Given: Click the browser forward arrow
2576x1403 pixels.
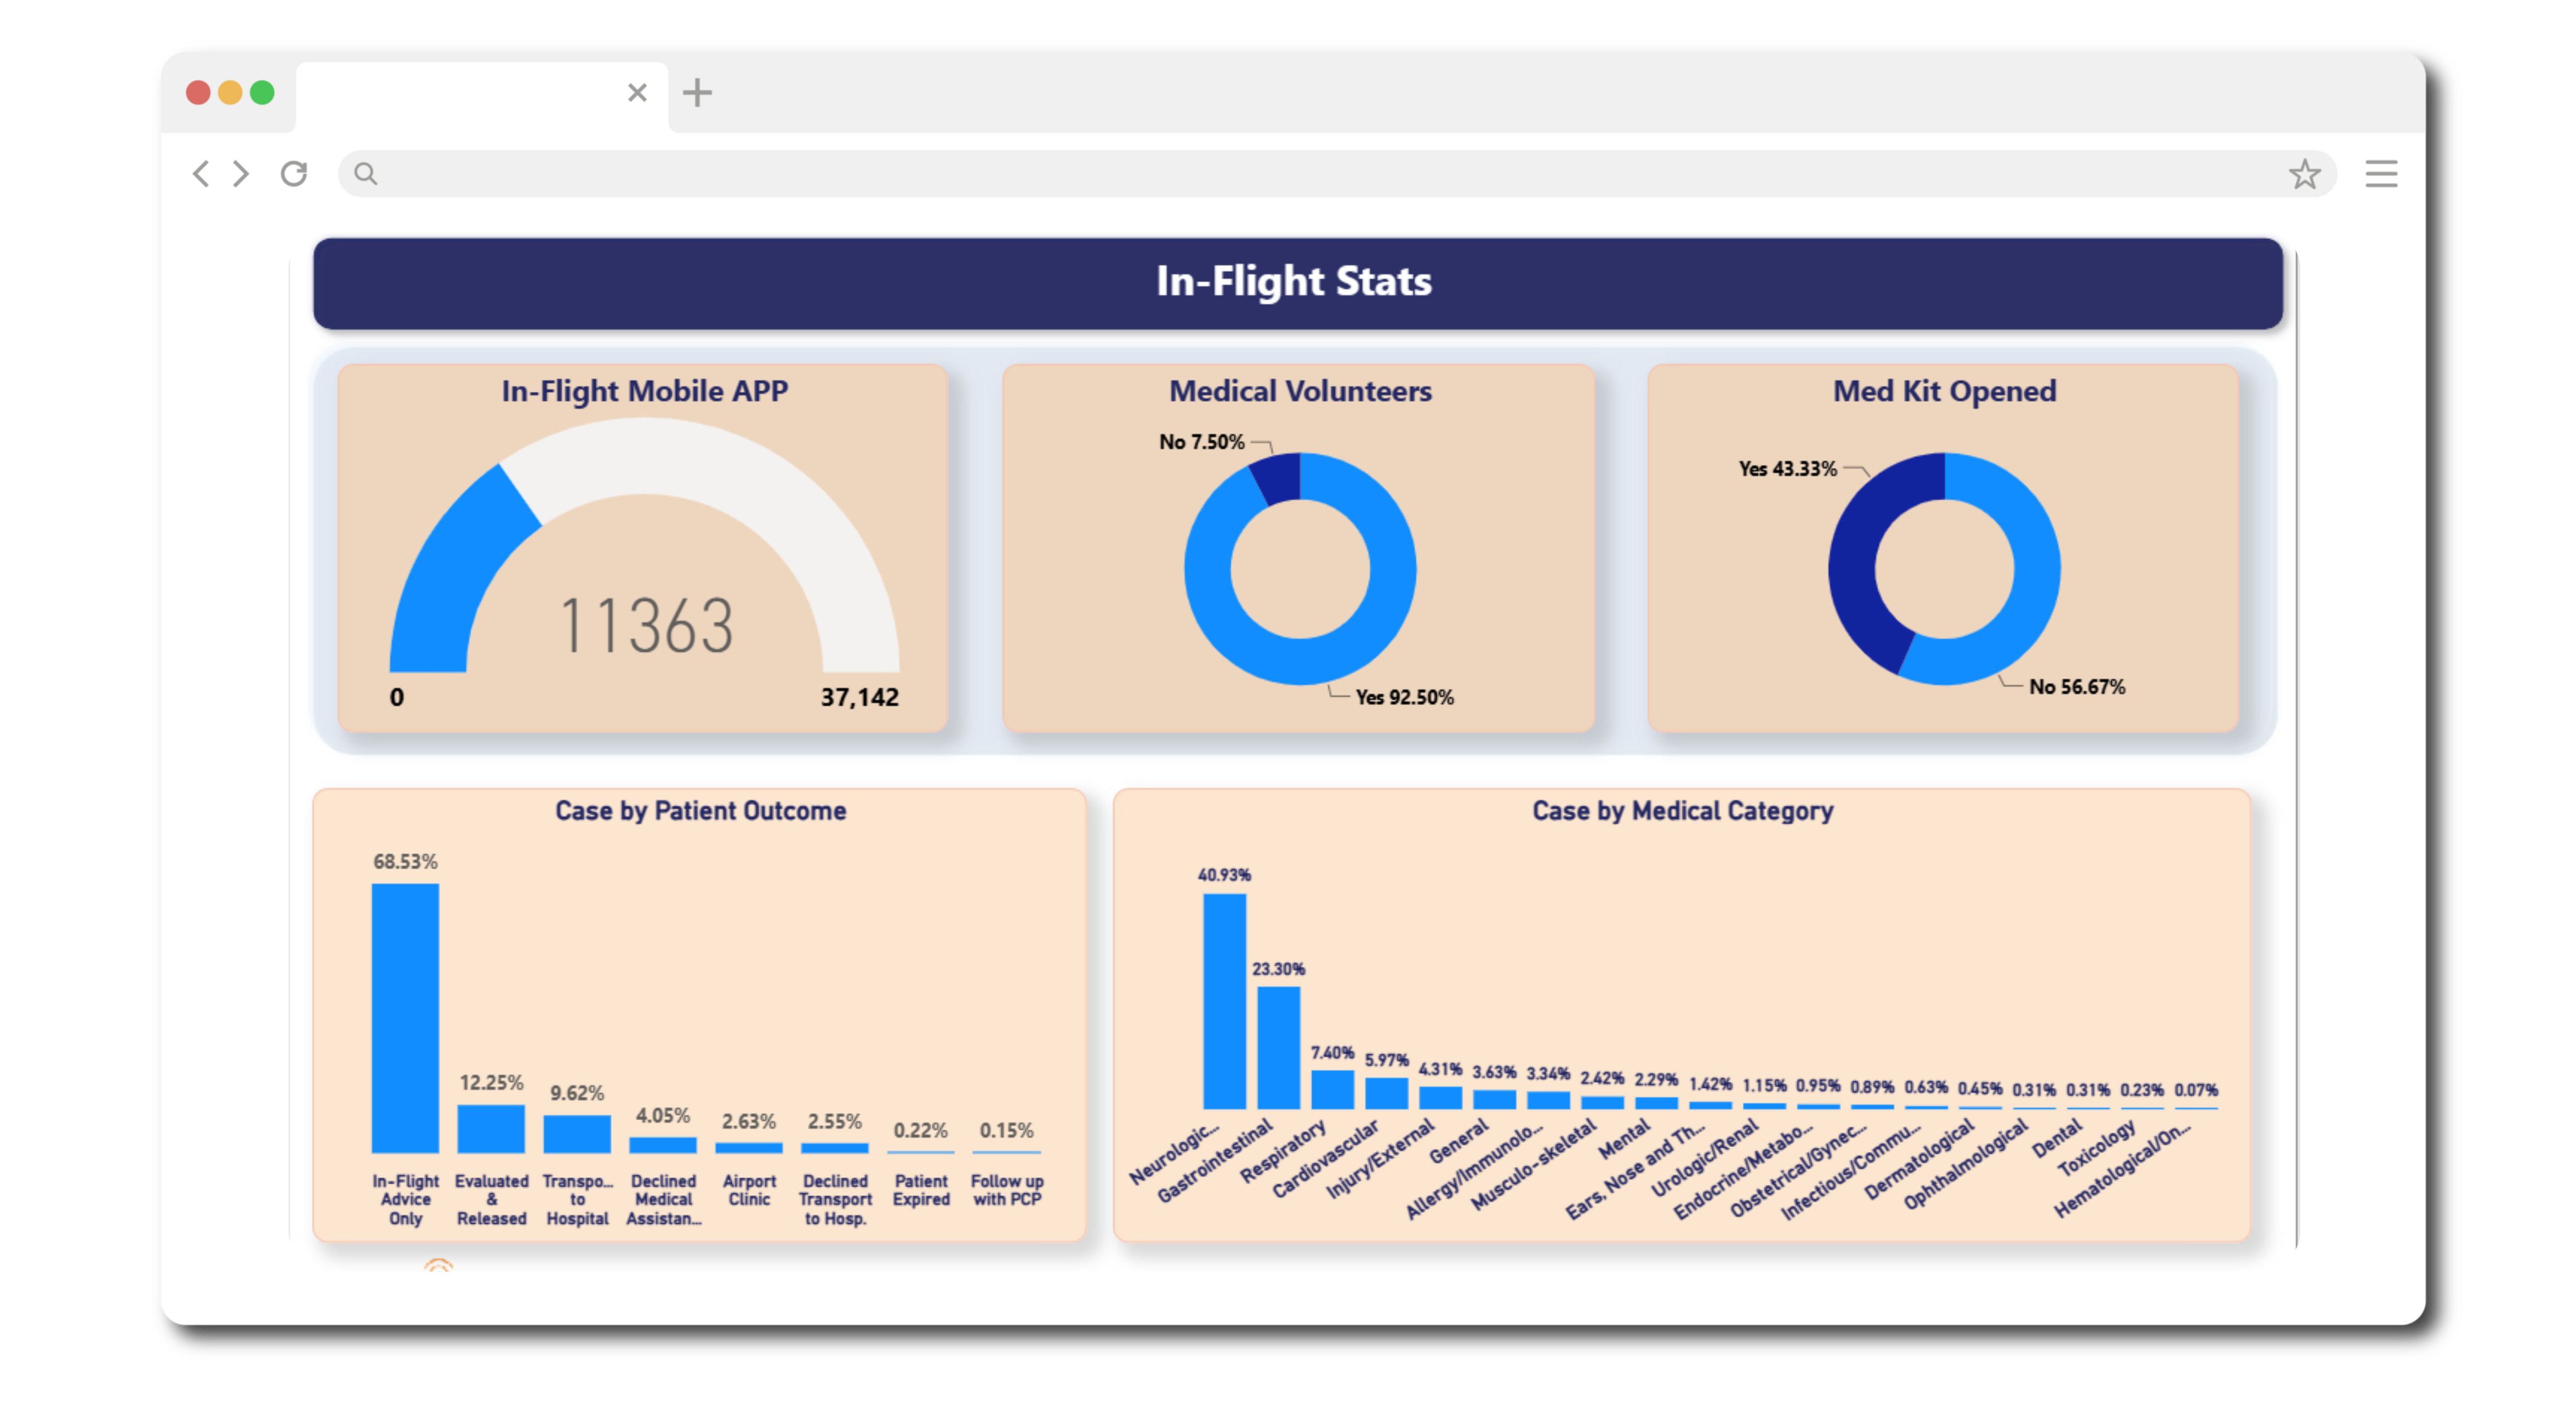Looking at the screenshot, I should [241, 174].
